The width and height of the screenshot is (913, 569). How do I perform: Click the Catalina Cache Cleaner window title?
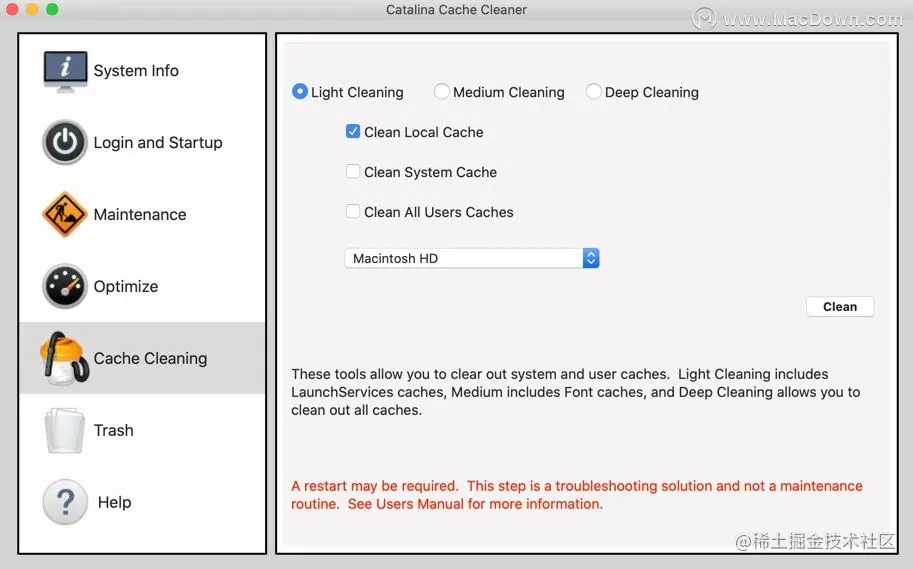(456, 9)
